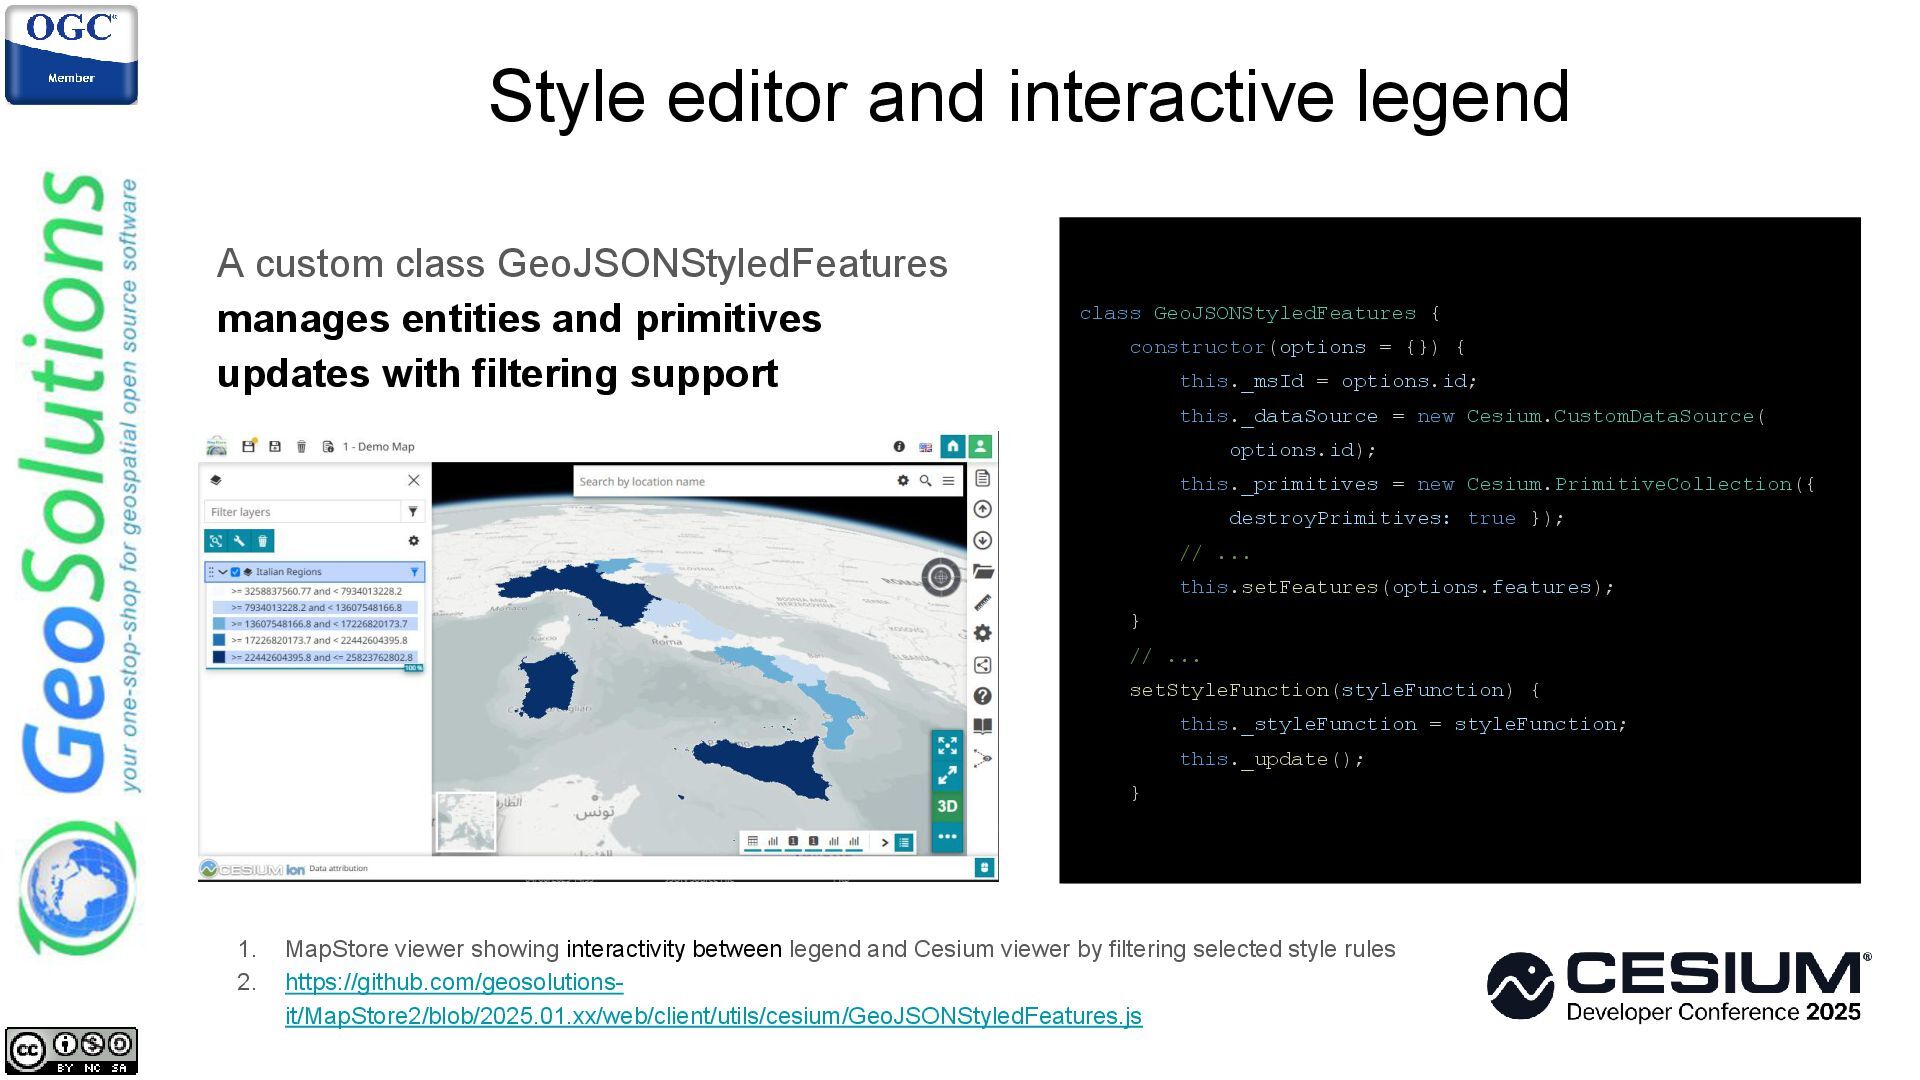The width and height of the screenshot is (1920, 1080).
Task: Click the print/document icon in right sidebar
Action: coord(982,478)
